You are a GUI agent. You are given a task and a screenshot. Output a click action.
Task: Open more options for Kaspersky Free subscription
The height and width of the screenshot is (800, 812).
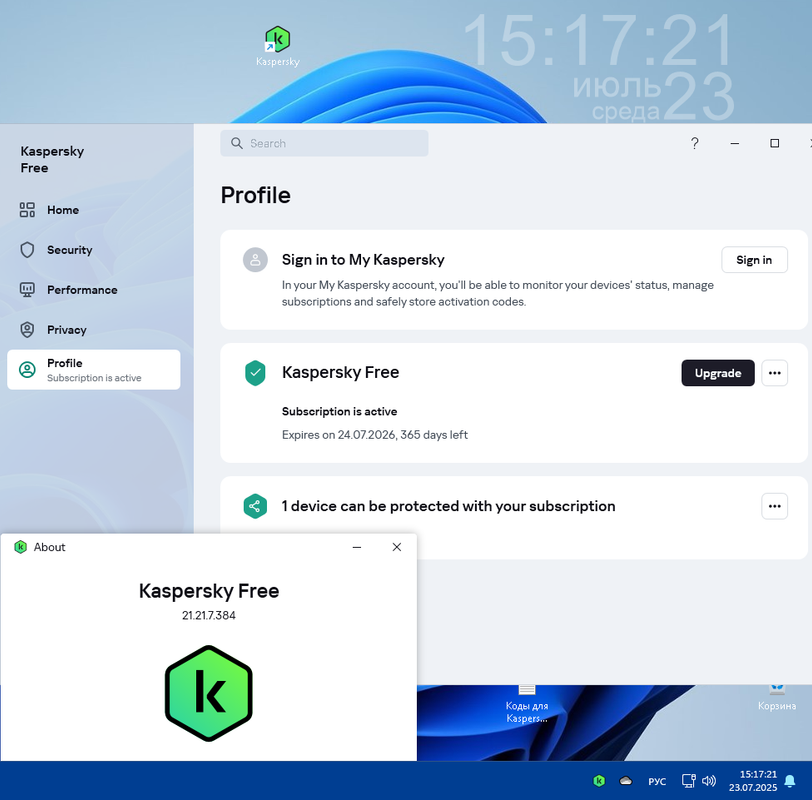[x=775, y=373]
